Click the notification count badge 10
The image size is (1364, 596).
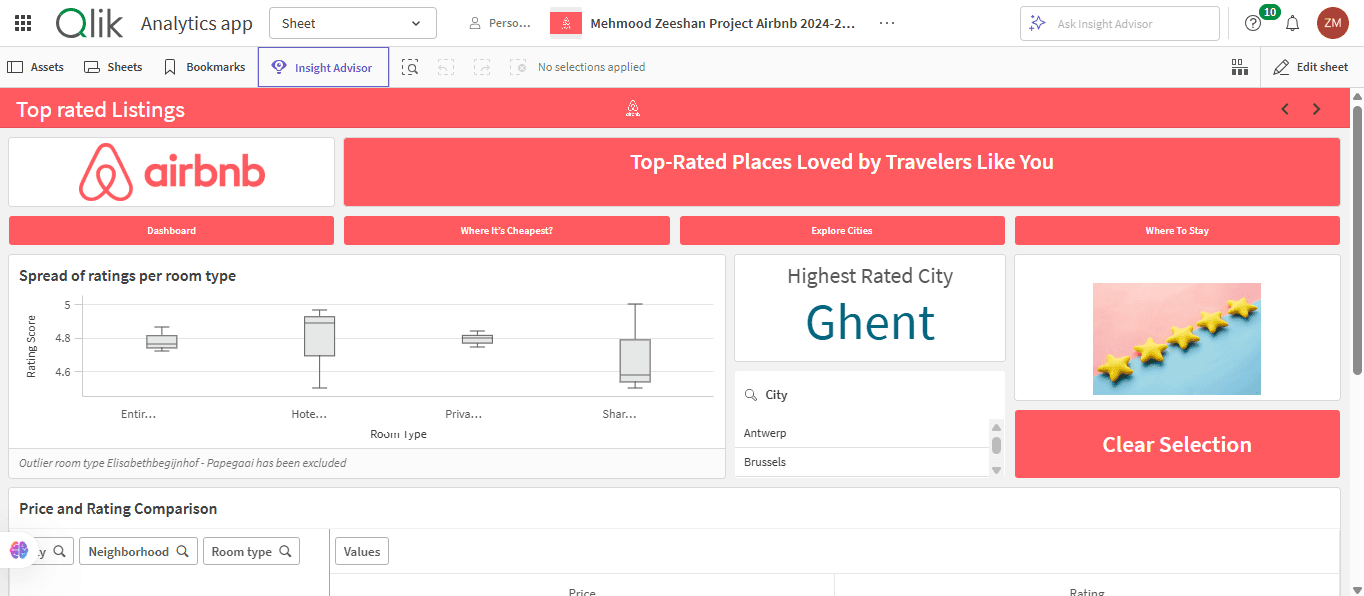1269,12
